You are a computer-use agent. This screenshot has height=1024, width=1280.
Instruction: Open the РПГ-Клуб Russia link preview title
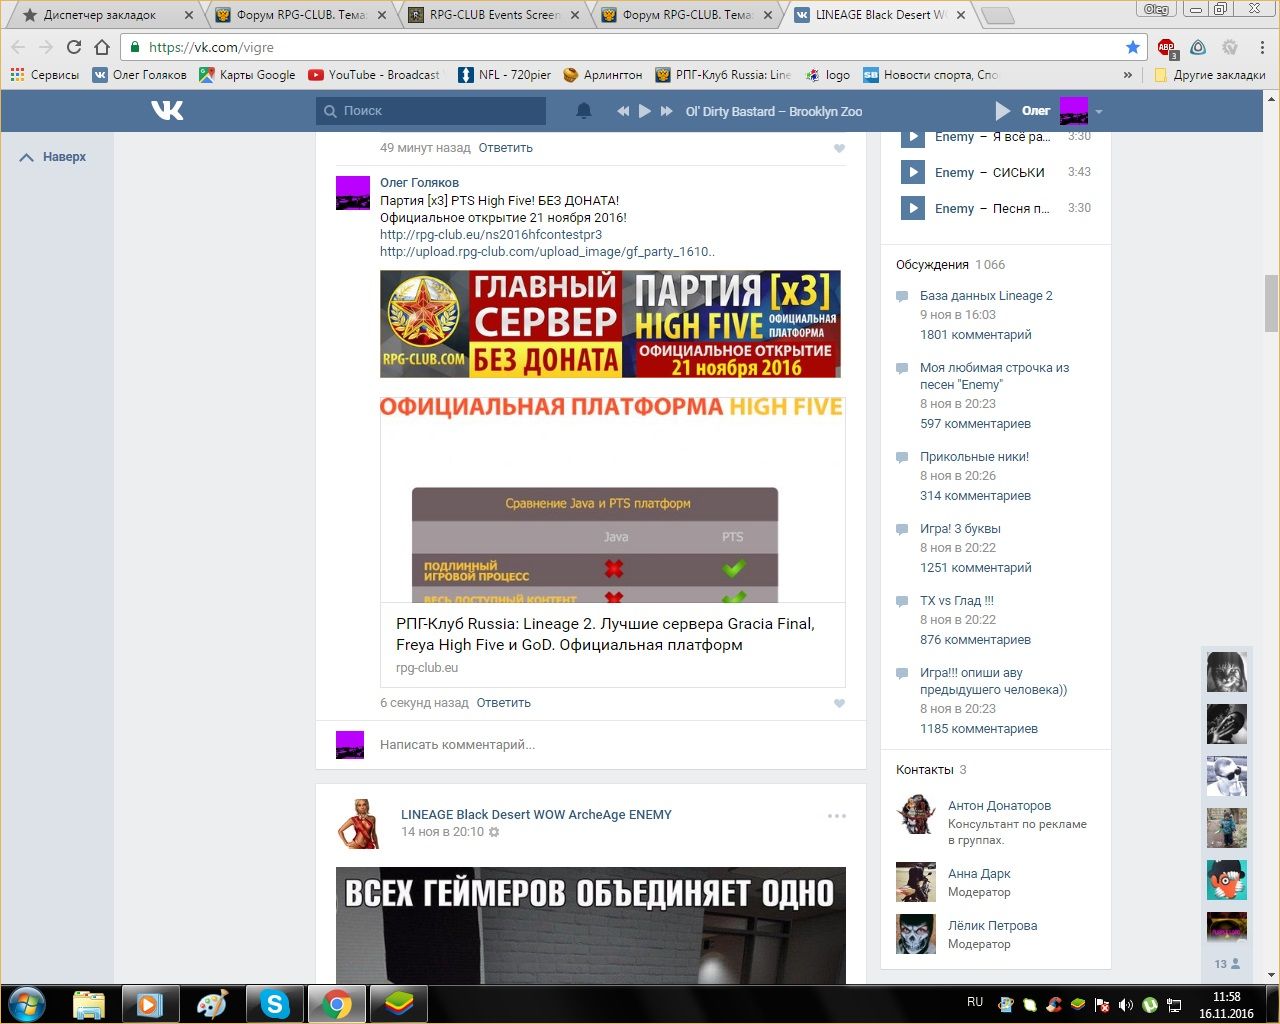point(605,634)
